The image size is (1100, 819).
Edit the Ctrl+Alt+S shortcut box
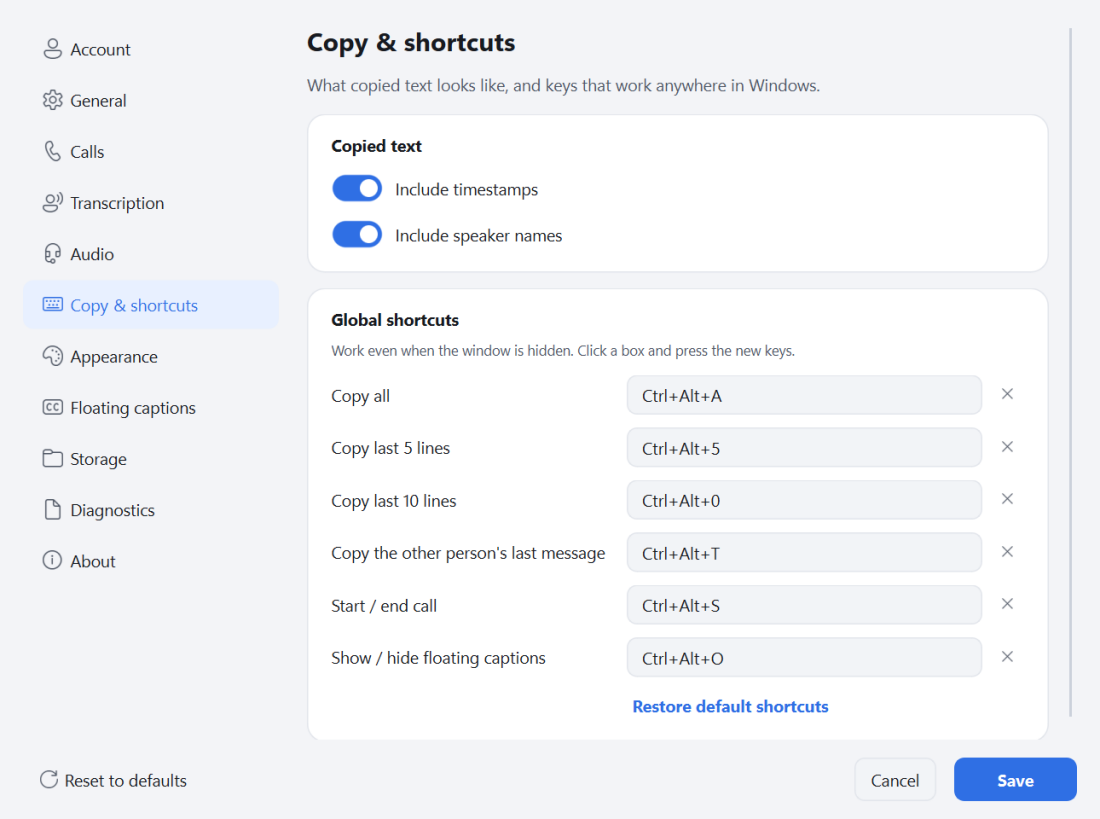pos(804,605)
